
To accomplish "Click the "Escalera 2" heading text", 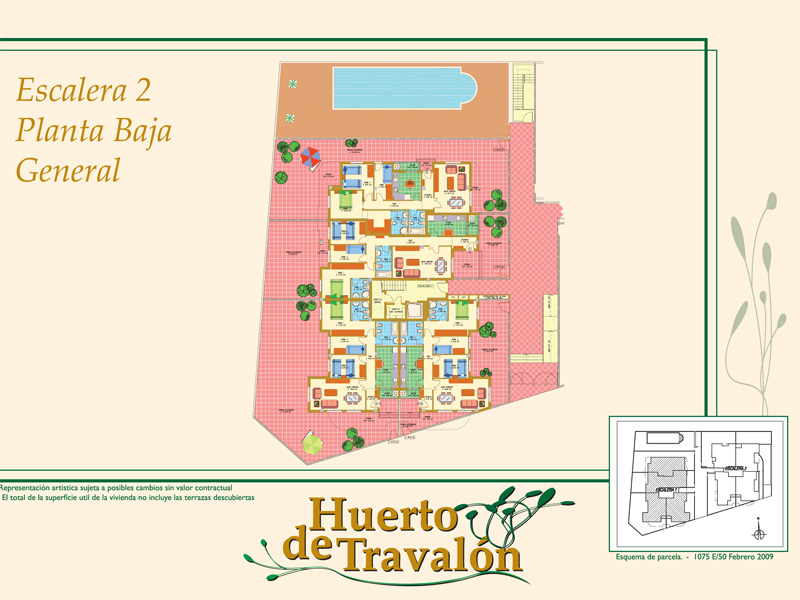I will [83, 91].
